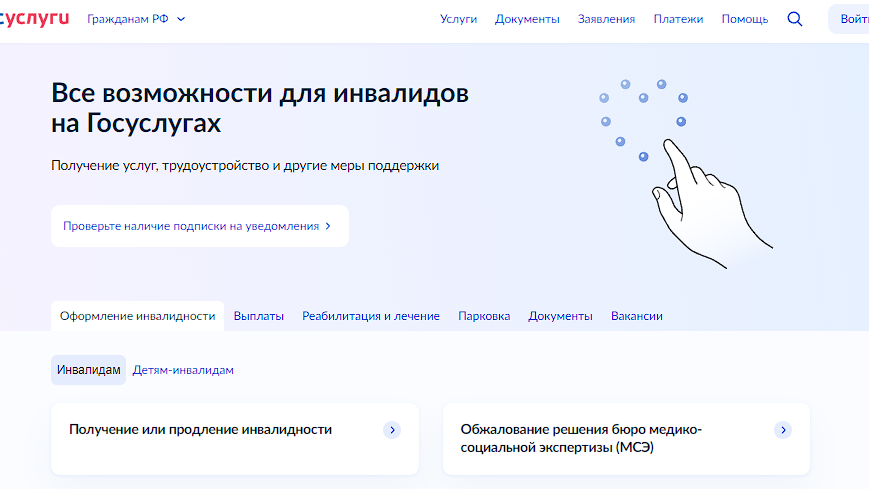Click arrow icon on Обжалование решения бюро card

pyautogui.click(x=783, y=430)
